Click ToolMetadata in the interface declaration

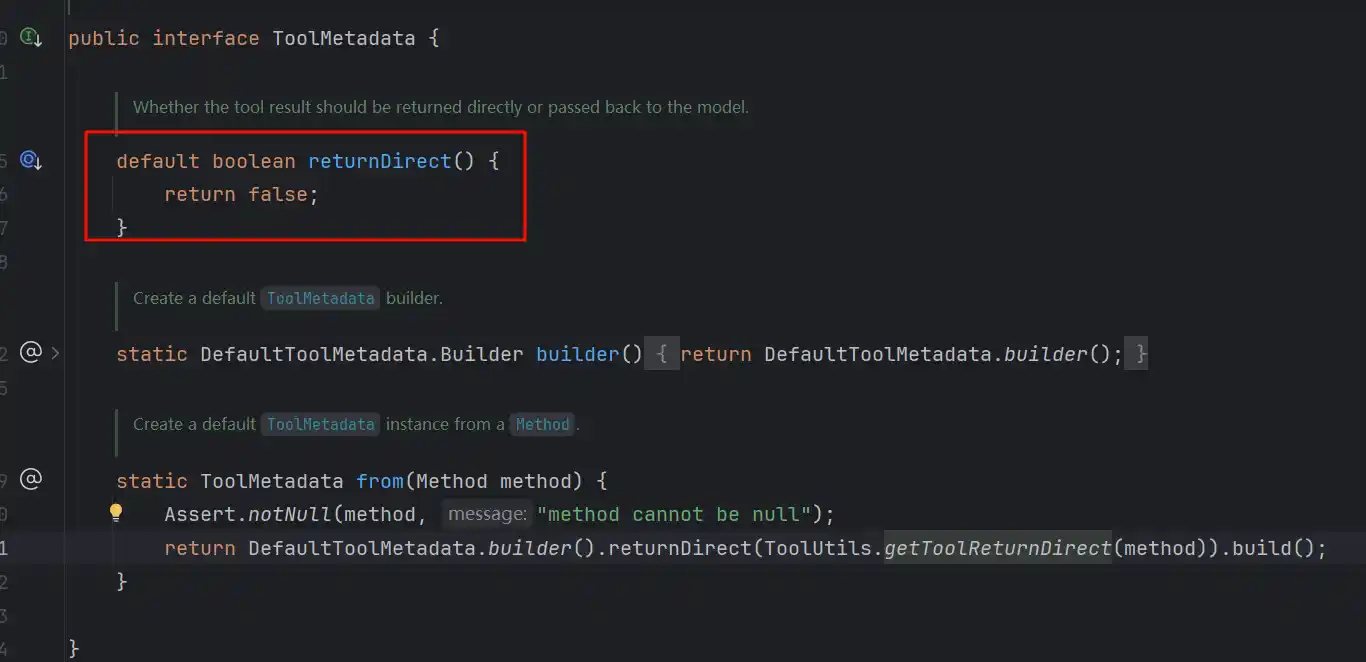pos(343,39)
